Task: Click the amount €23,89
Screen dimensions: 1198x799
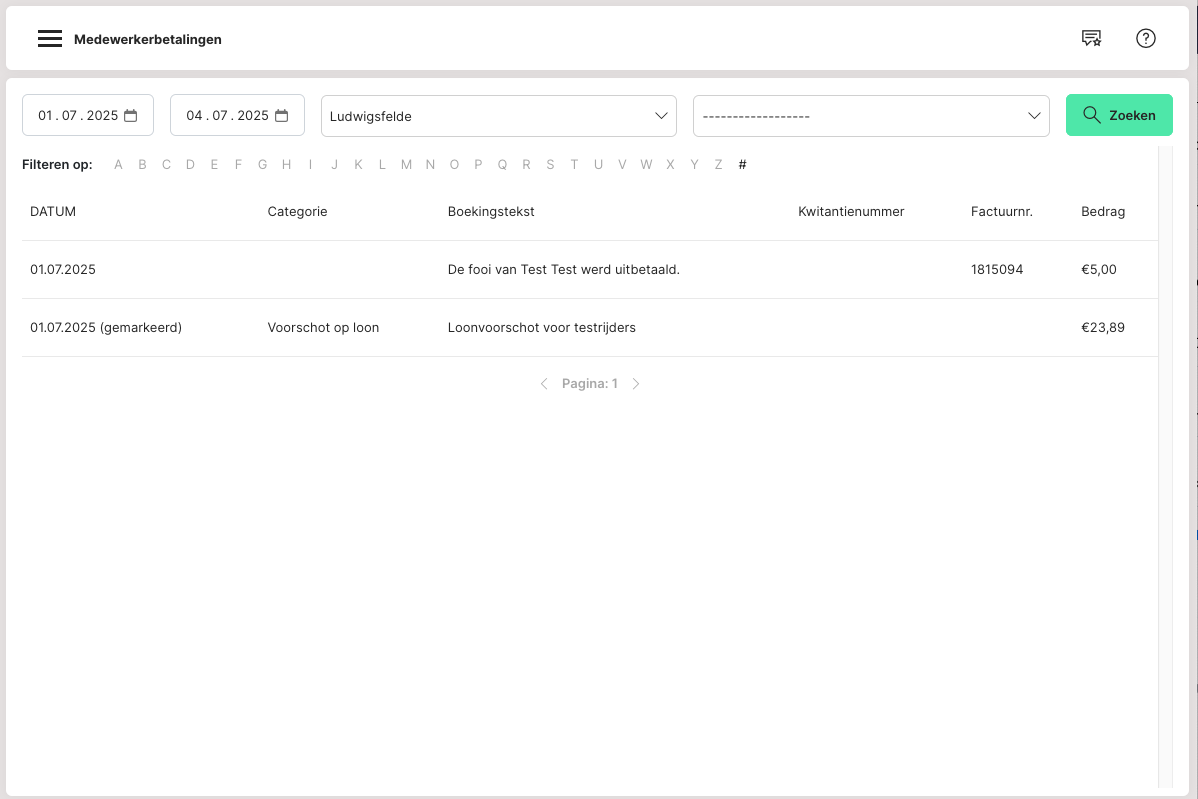Action: (x=1102, y=328)
